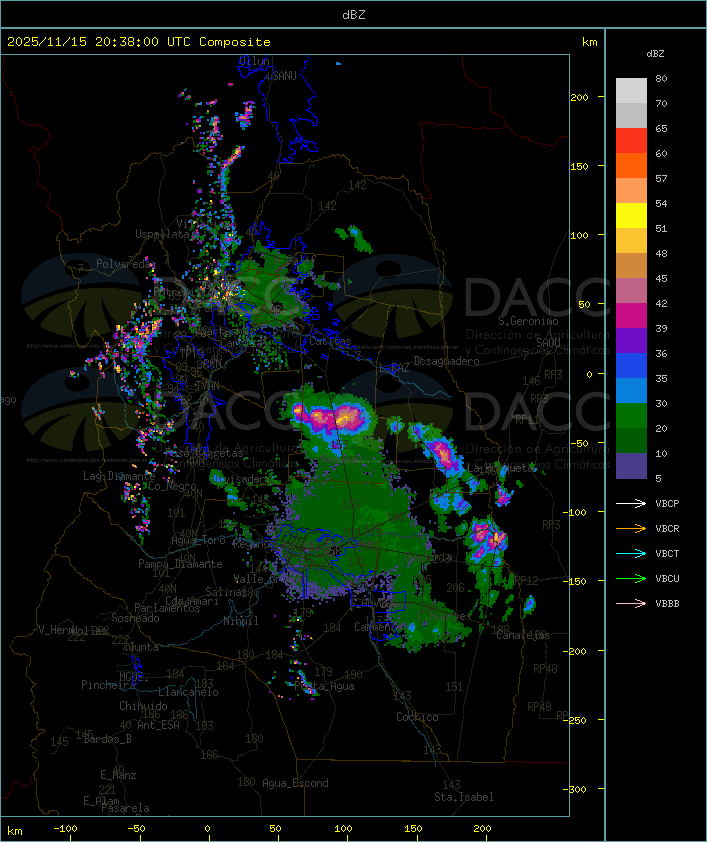Select the red swatch in the dBZ legend
707x842 pixels.
pyautogui.click(x=631, y=140)
